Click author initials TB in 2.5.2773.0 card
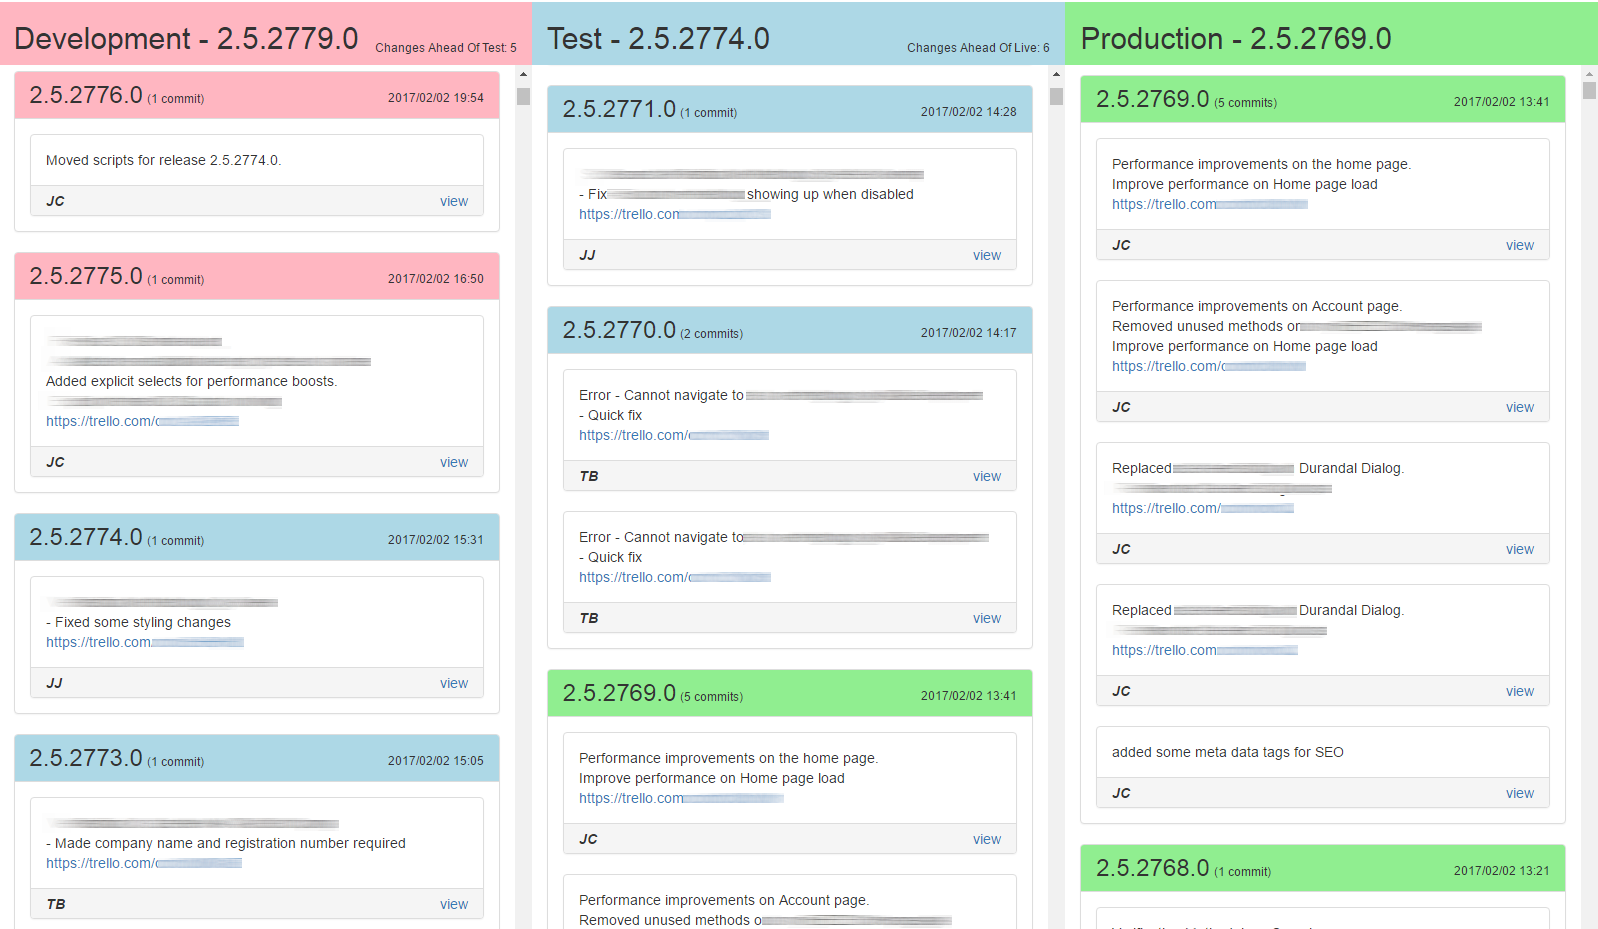1598x929 pixels. click(x=56, y=904)
